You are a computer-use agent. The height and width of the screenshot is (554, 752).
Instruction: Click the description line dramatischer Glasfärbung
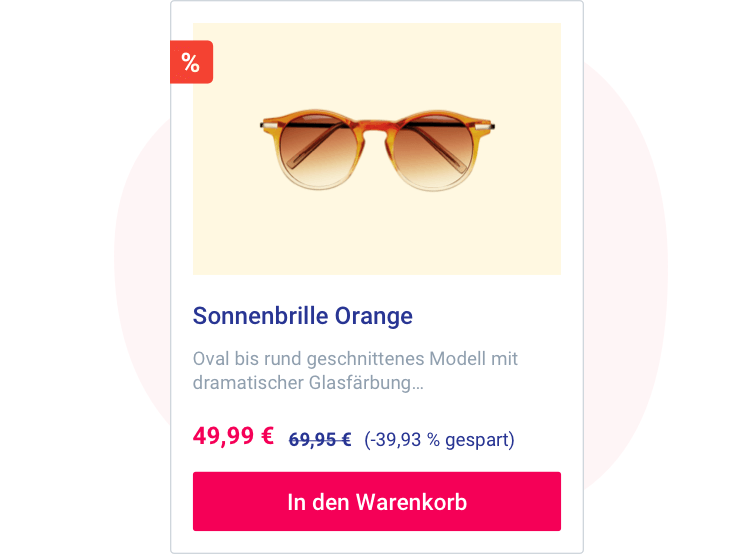[x=308, y=383]
